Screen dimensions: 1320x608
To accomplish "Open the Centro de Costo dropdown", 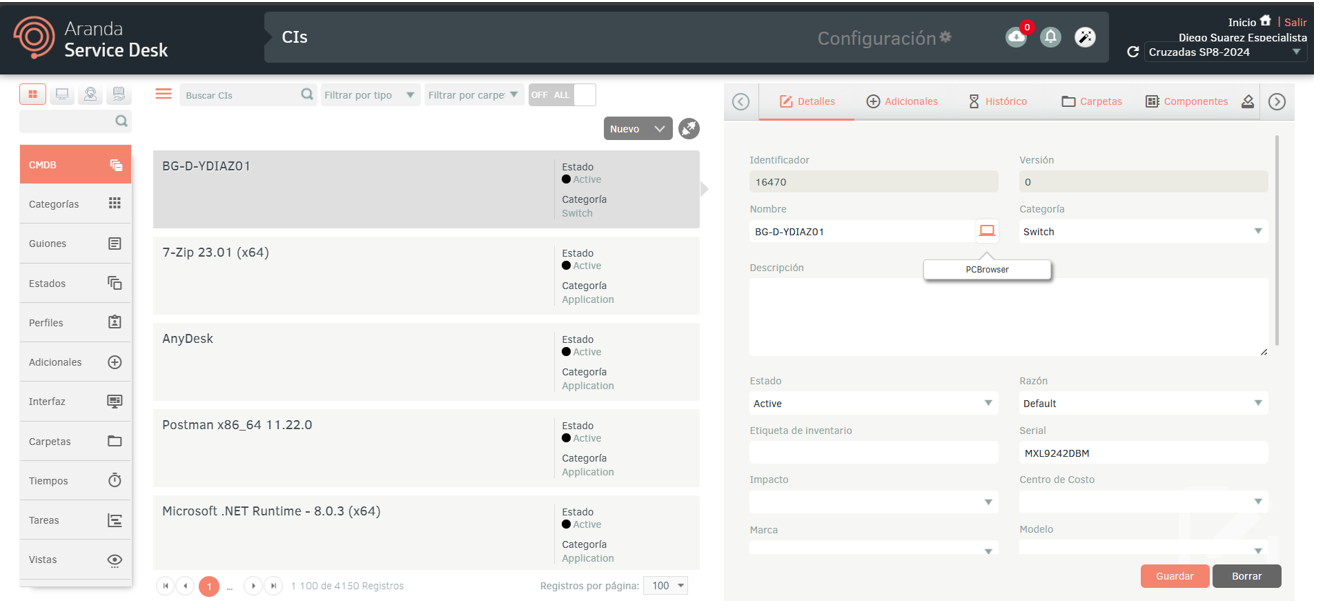I will coord(1143,502).
